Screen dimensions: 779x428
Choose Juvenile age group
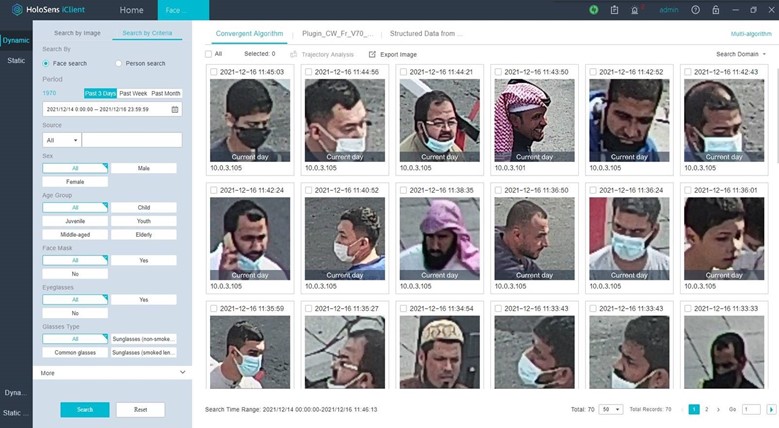coord(75,221)
